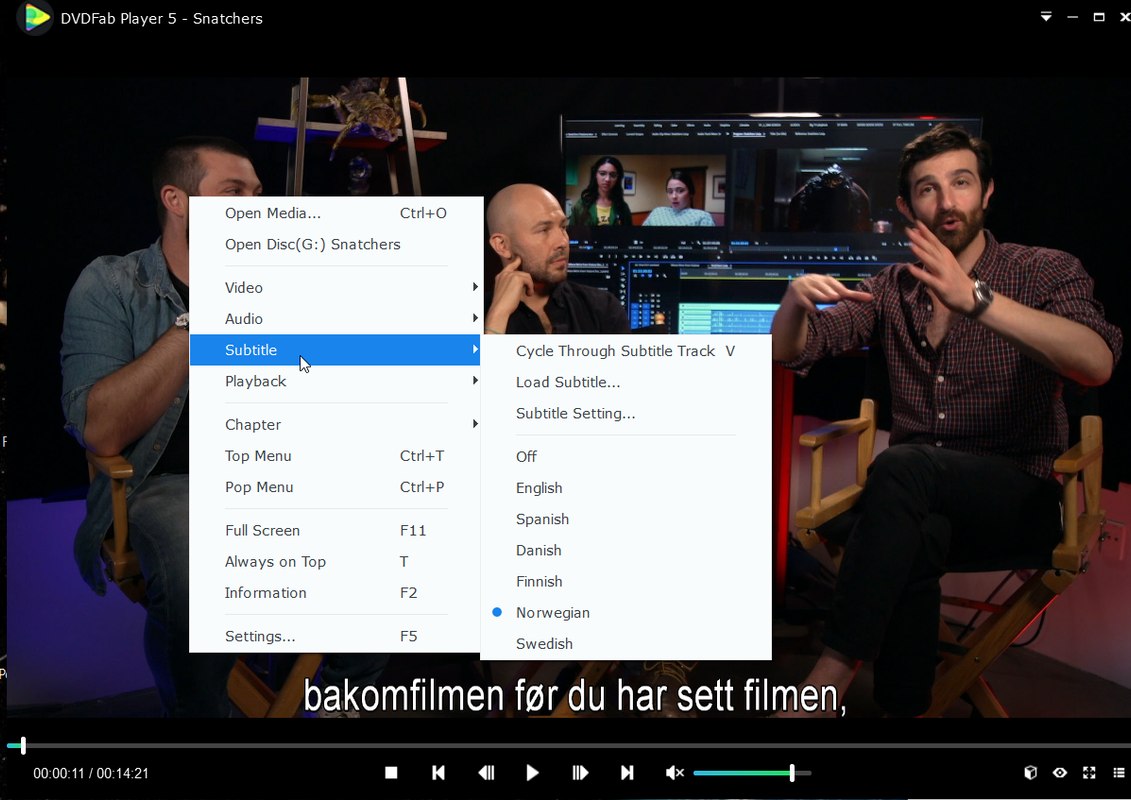Unmute audio via the speaker icon
This screenshot has height=800, width=1131.
pyautogui.click(x=674, y=773)
